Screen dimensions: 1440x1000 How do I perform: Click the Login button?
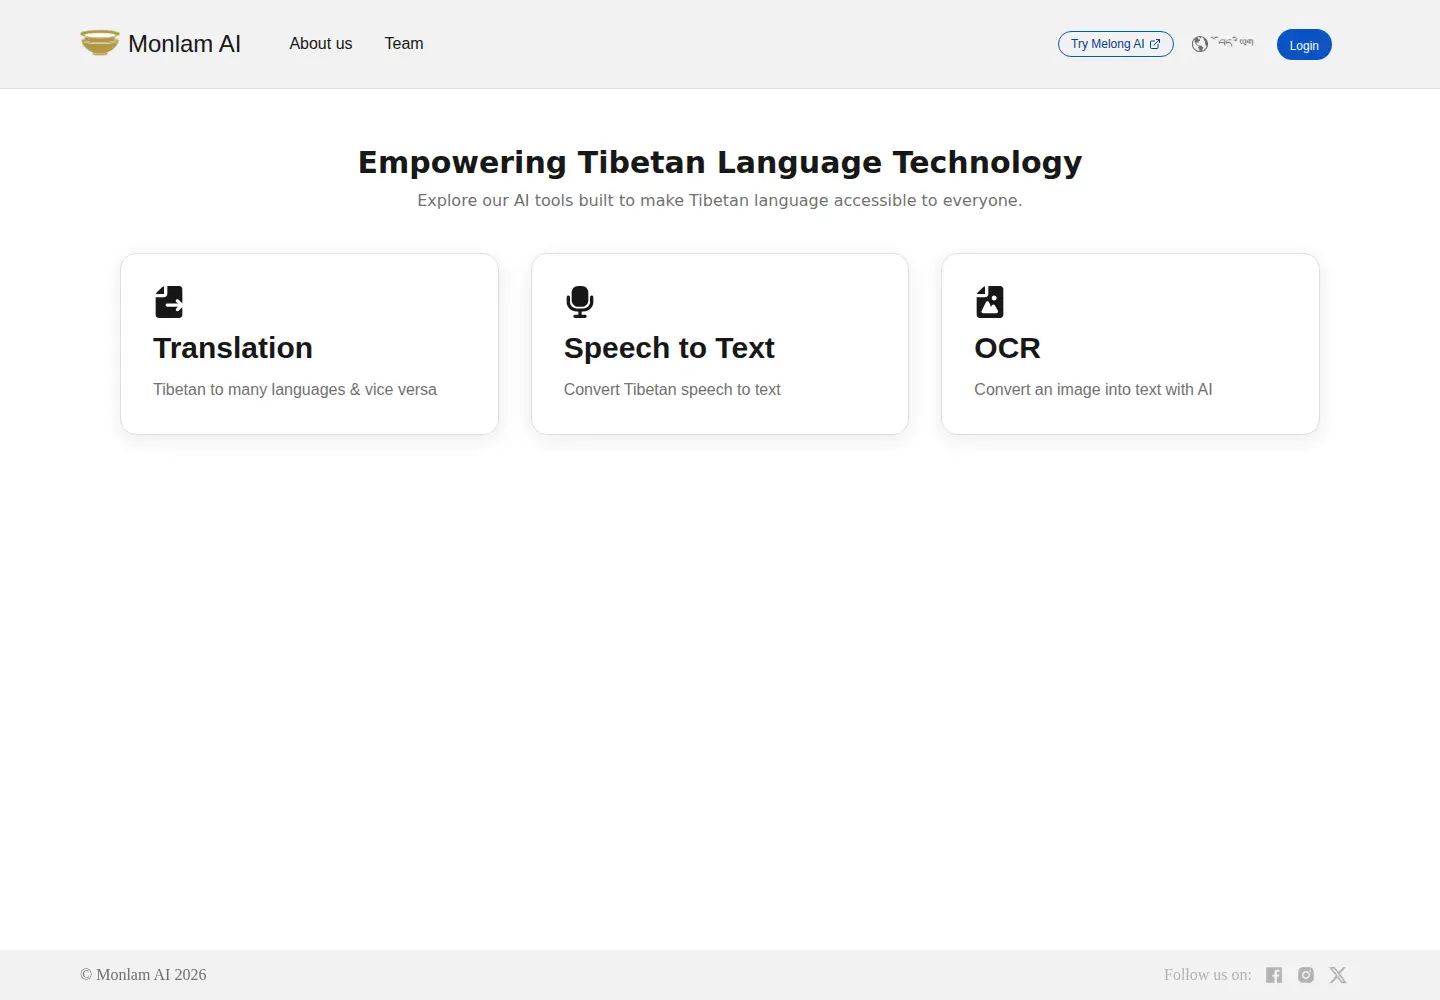[1304, 45]
